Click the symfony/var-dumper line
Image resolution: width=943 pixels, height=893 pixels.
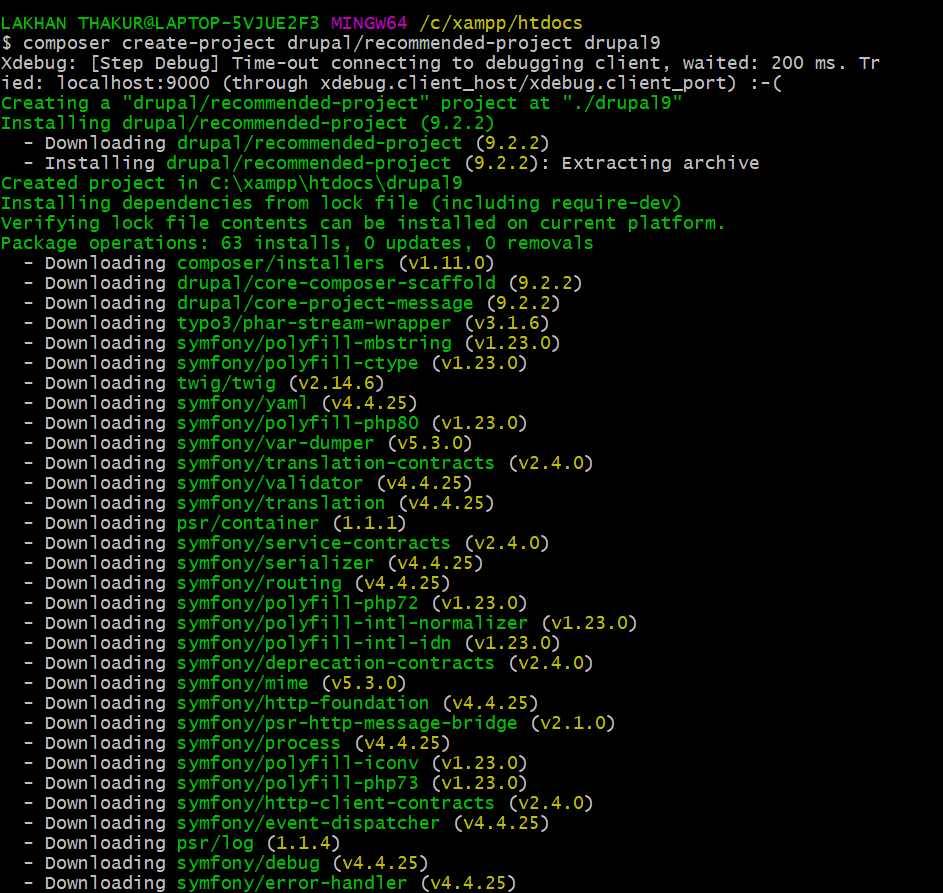click(248, 443)
